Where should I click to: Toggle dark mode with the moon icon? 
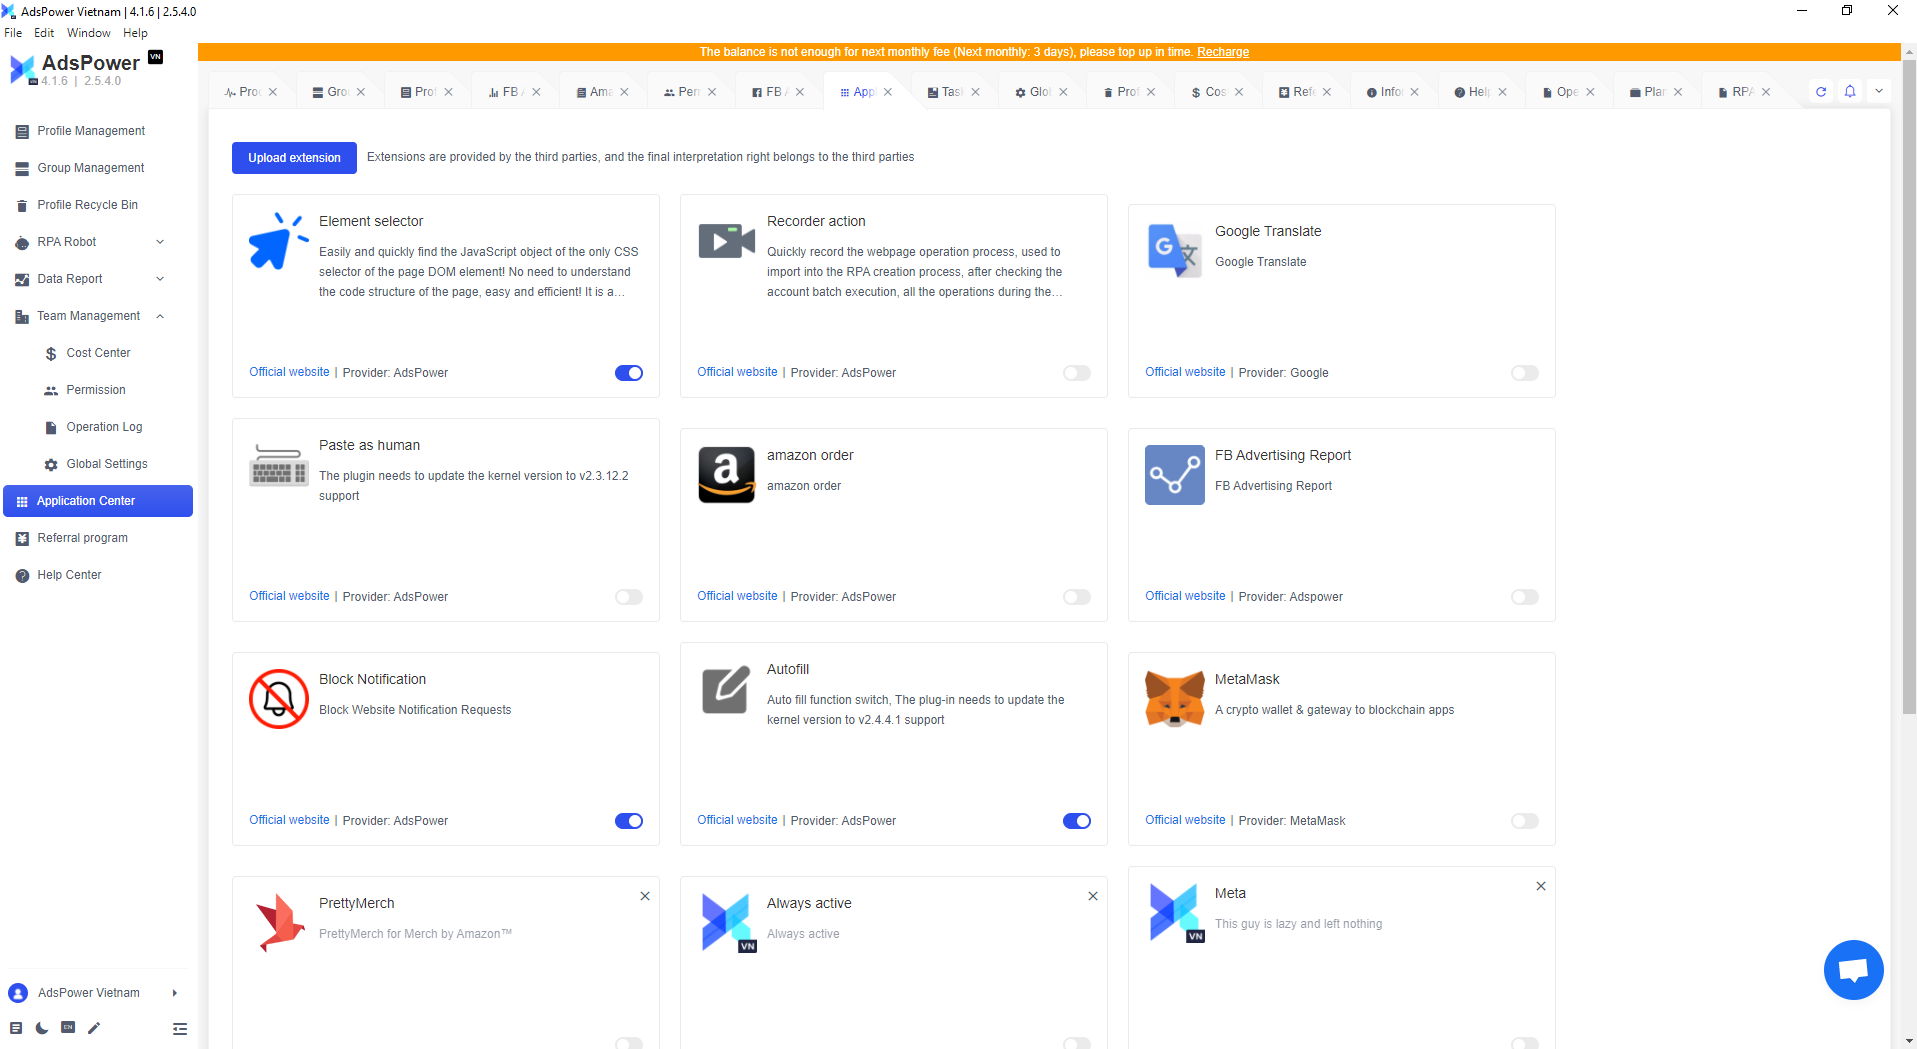point(41,1028)
